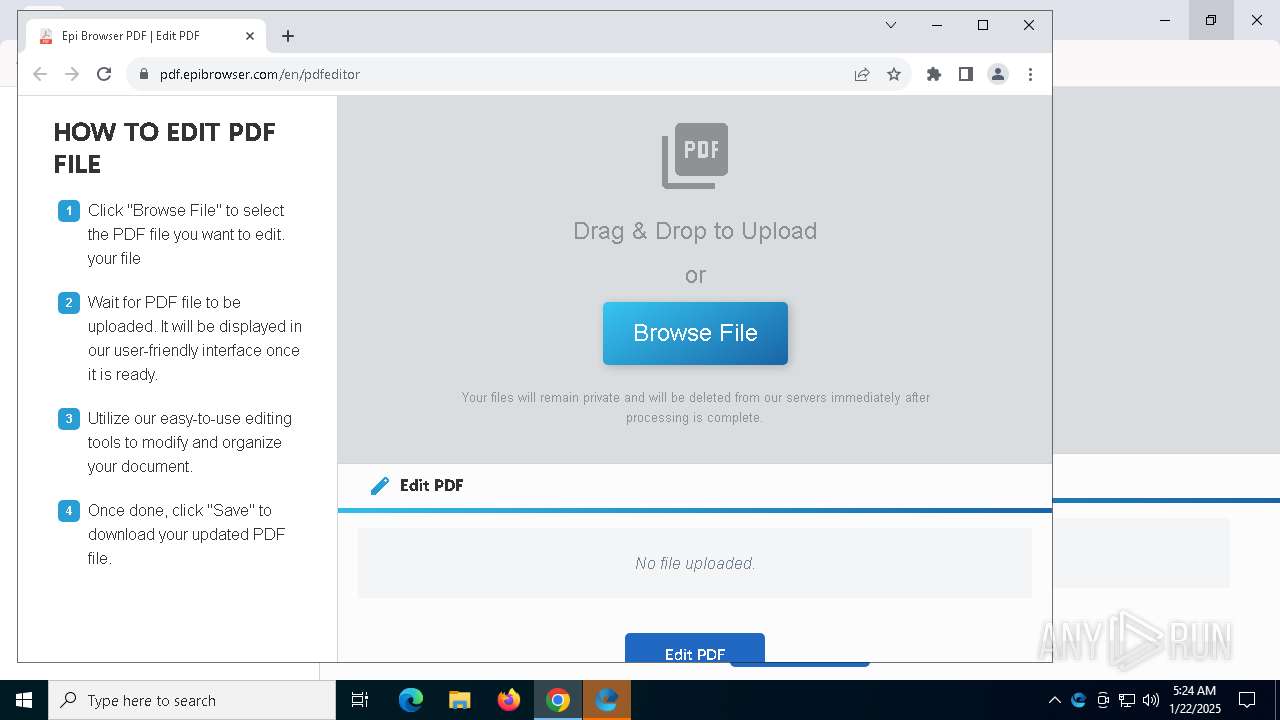This screenshot has height=720, width=1280.
Task: Click the Edit PDF button at the bottom
Action: coord(695,647)
